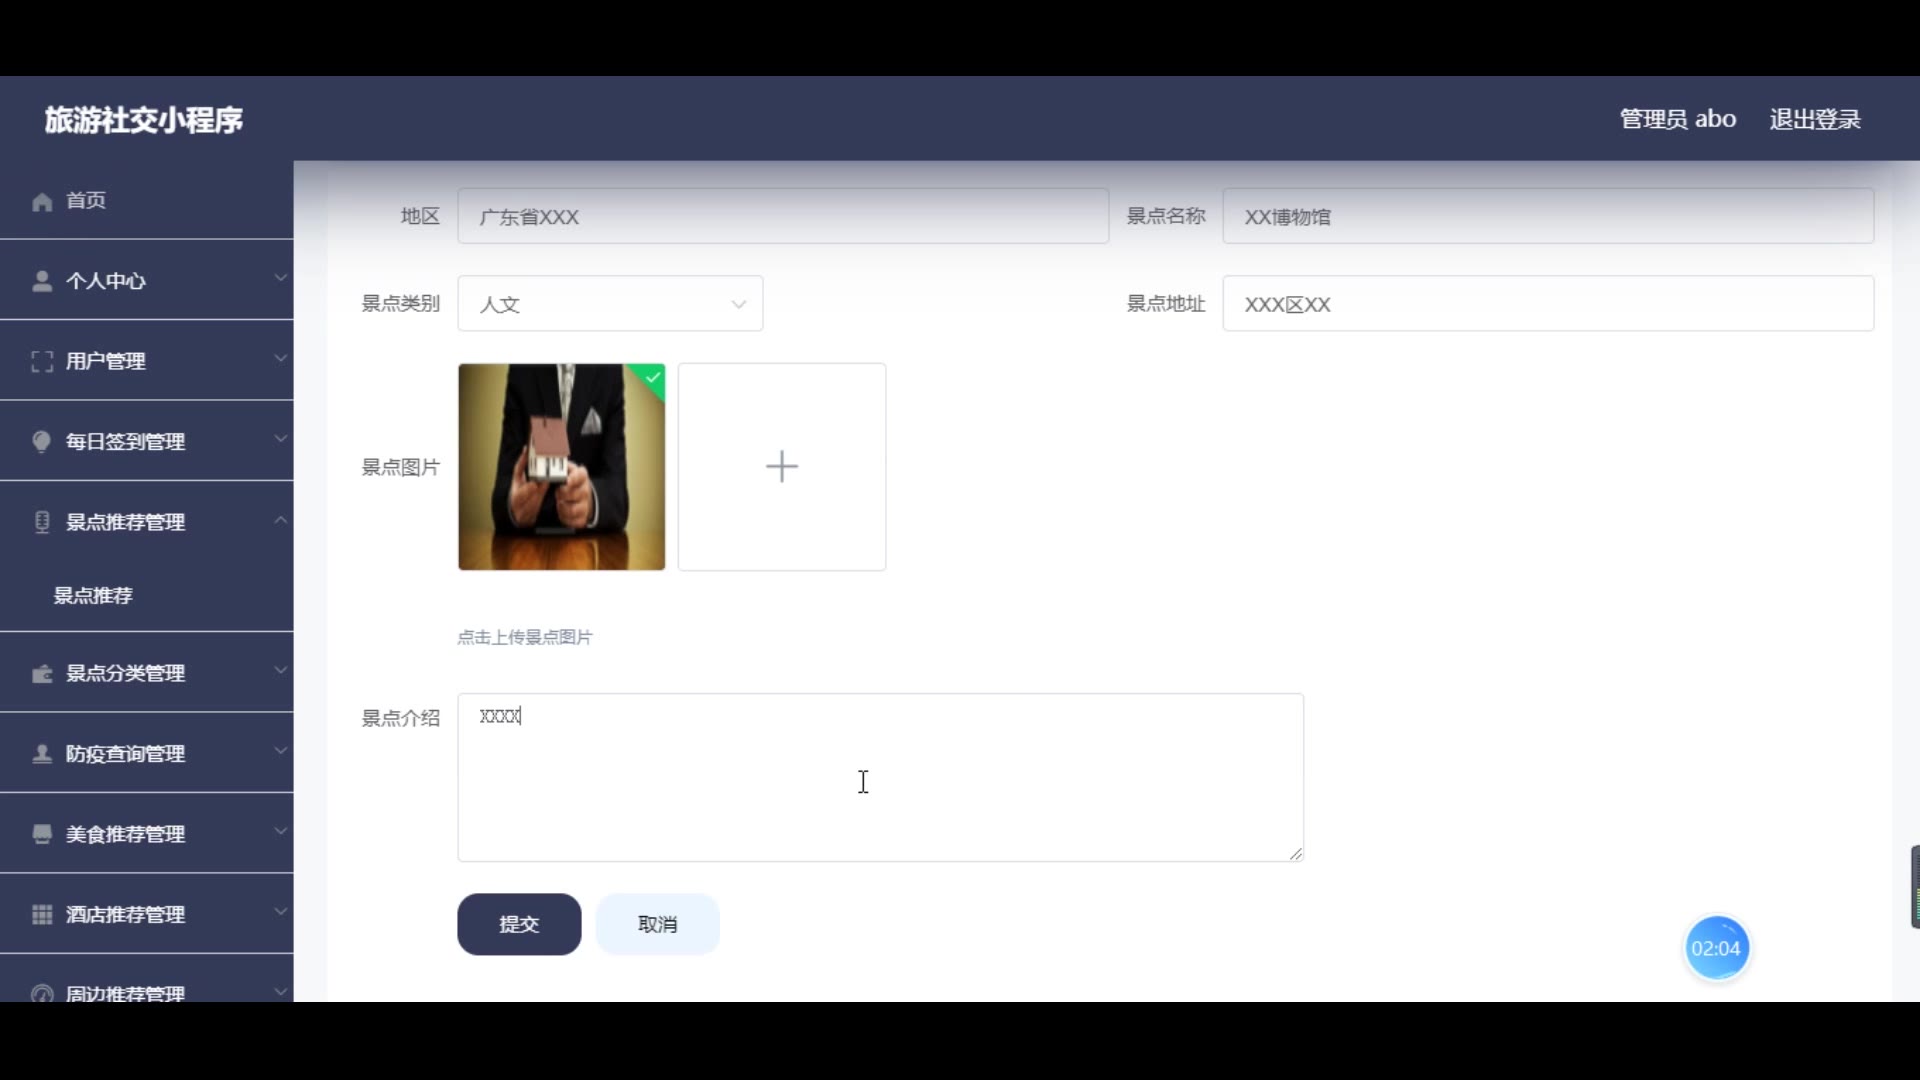Click the blue 02:04 timer bubble
Viewport: 1920px width, 1080px height.
pyautogui.click(x=1716, y=948)
